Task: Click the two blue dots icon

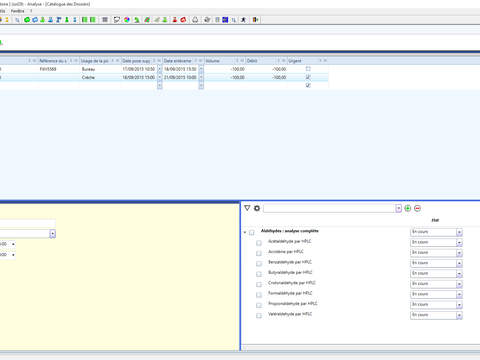Action: 75,20
